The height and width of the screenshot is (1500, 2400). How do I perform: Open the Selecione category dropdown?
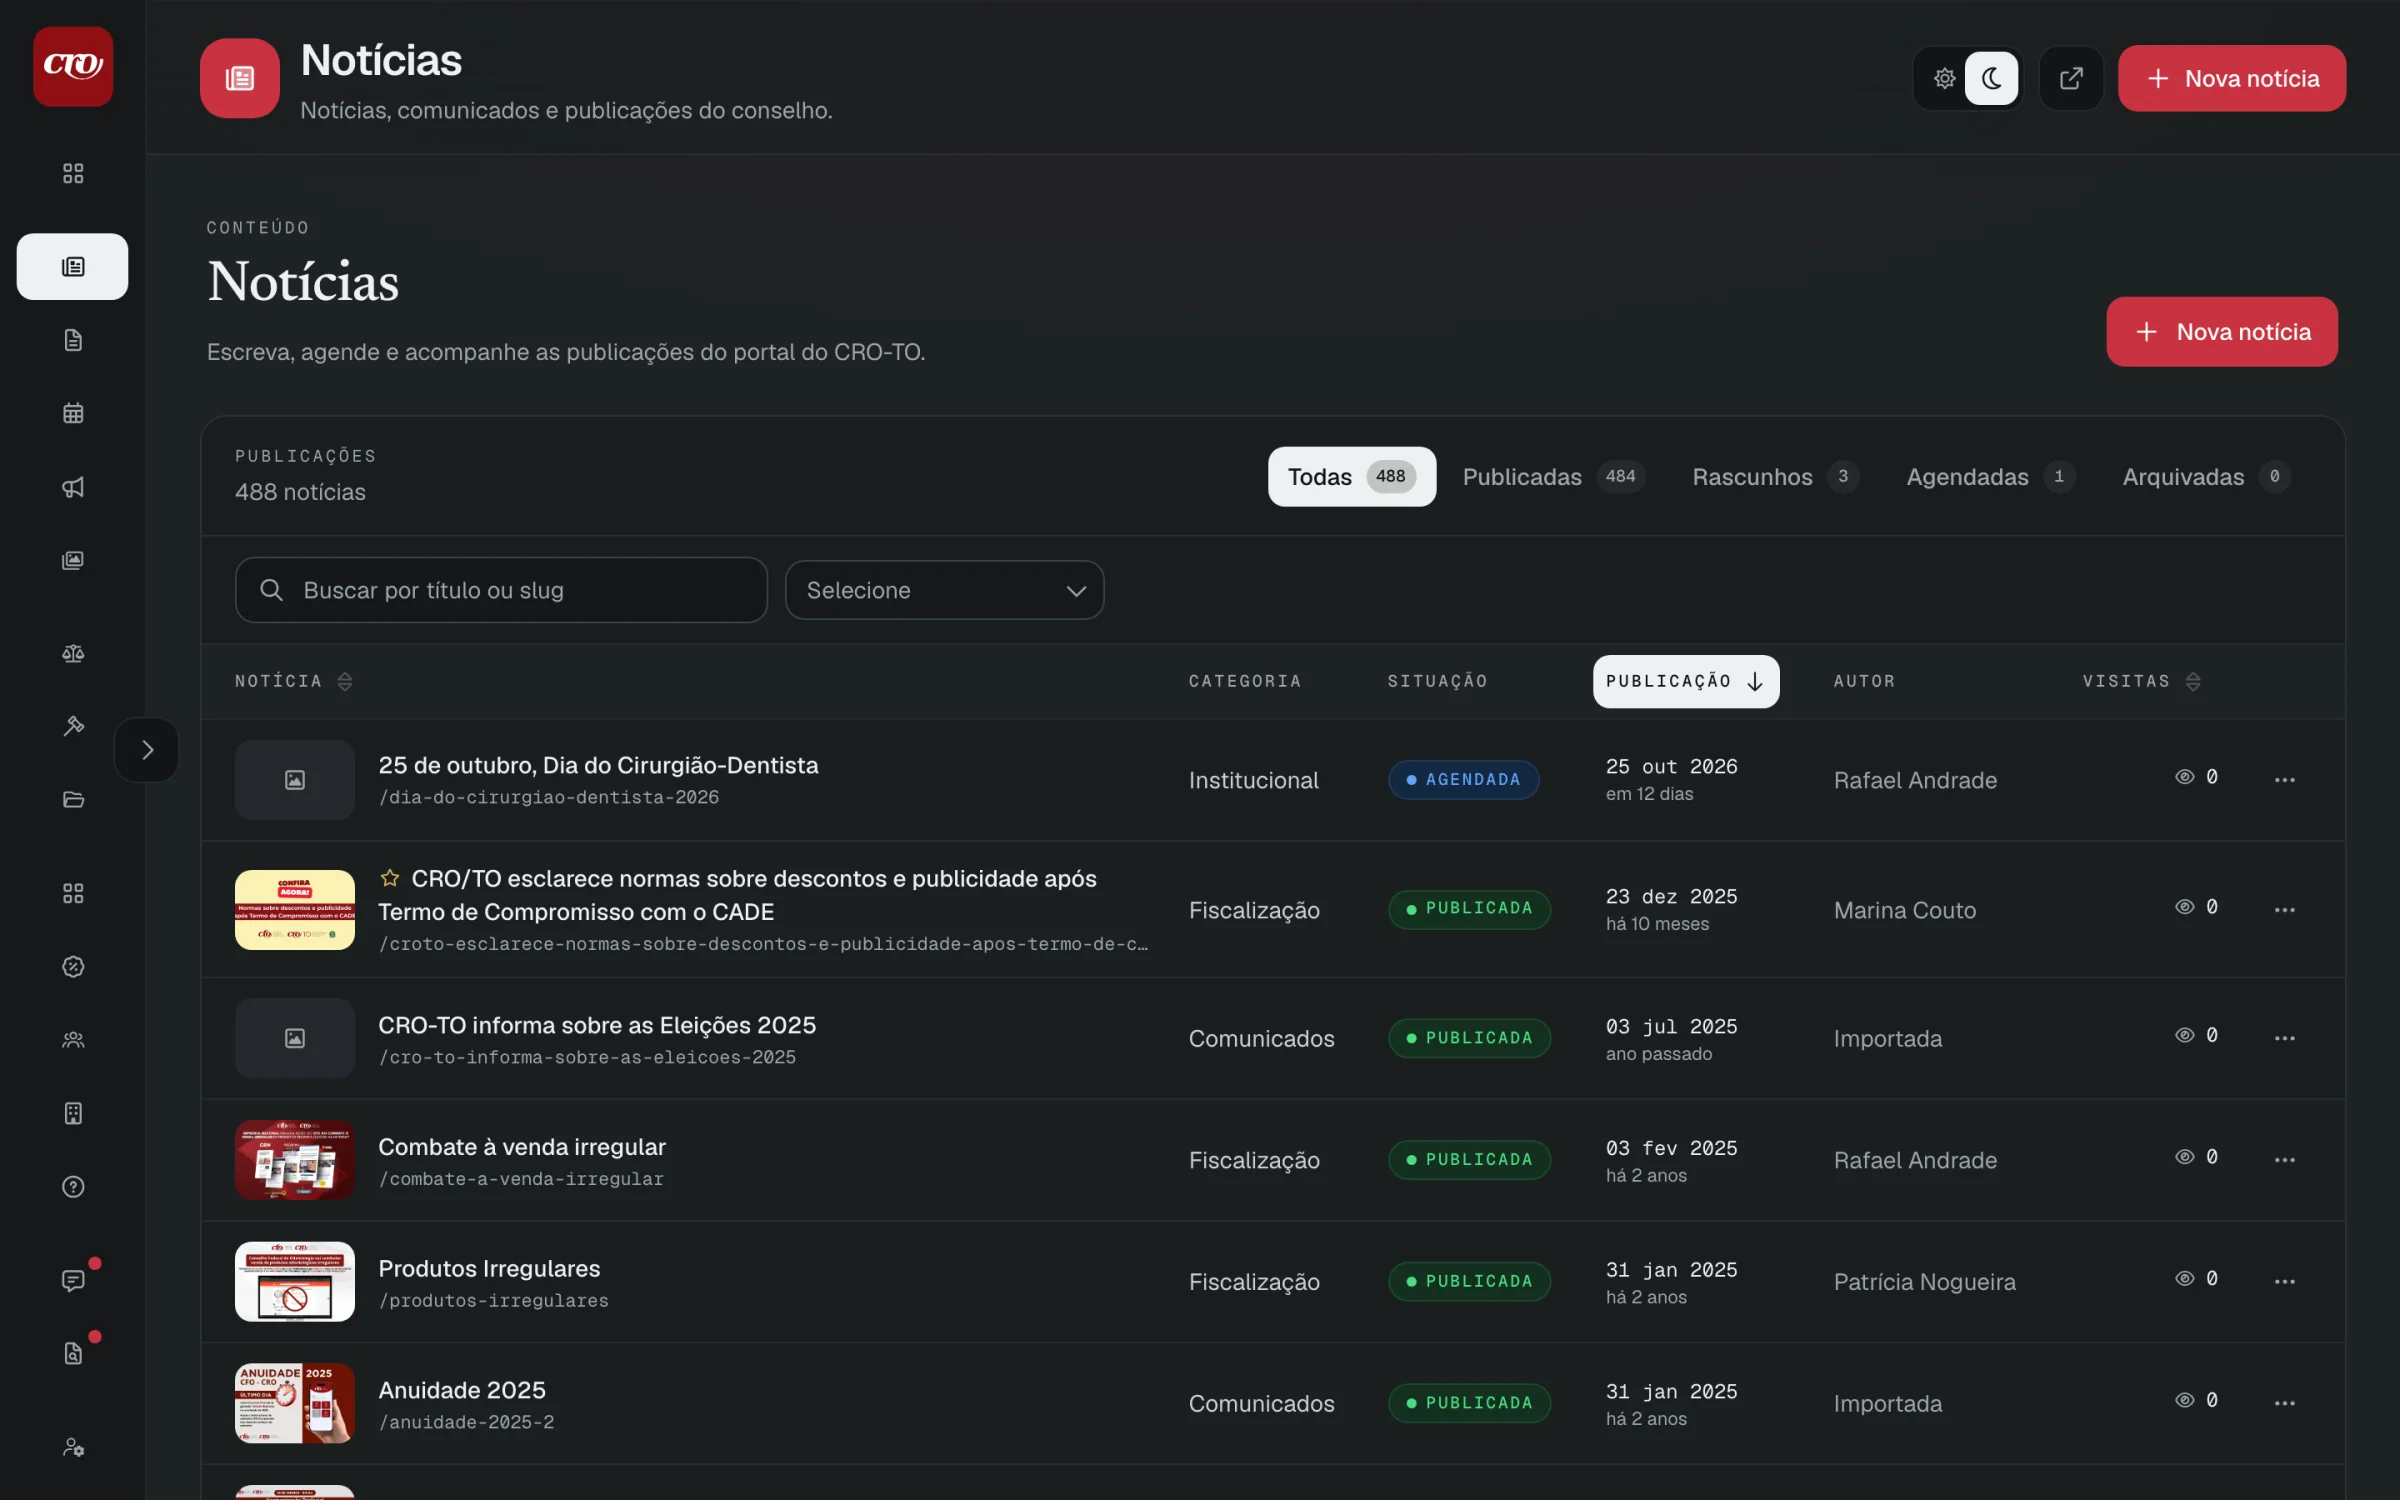click(x=944, y=590)
